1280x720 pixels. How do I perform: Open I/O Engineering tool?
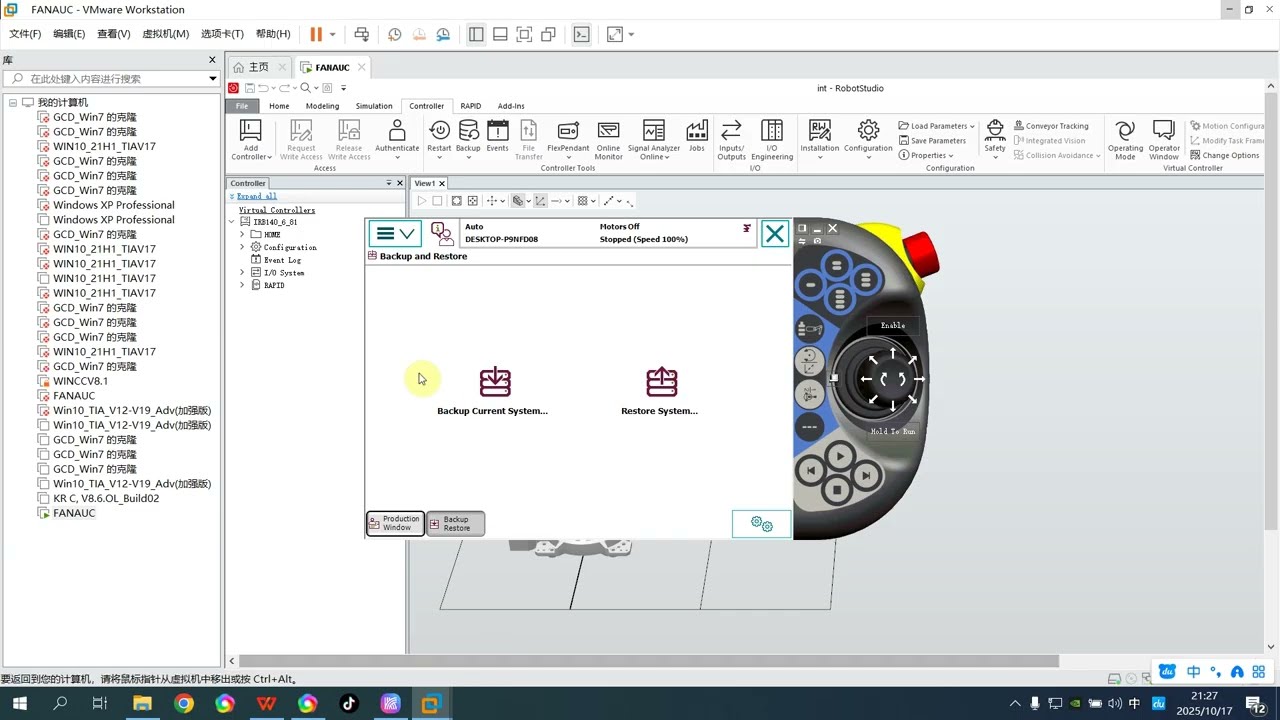click(x=771, y=139)
